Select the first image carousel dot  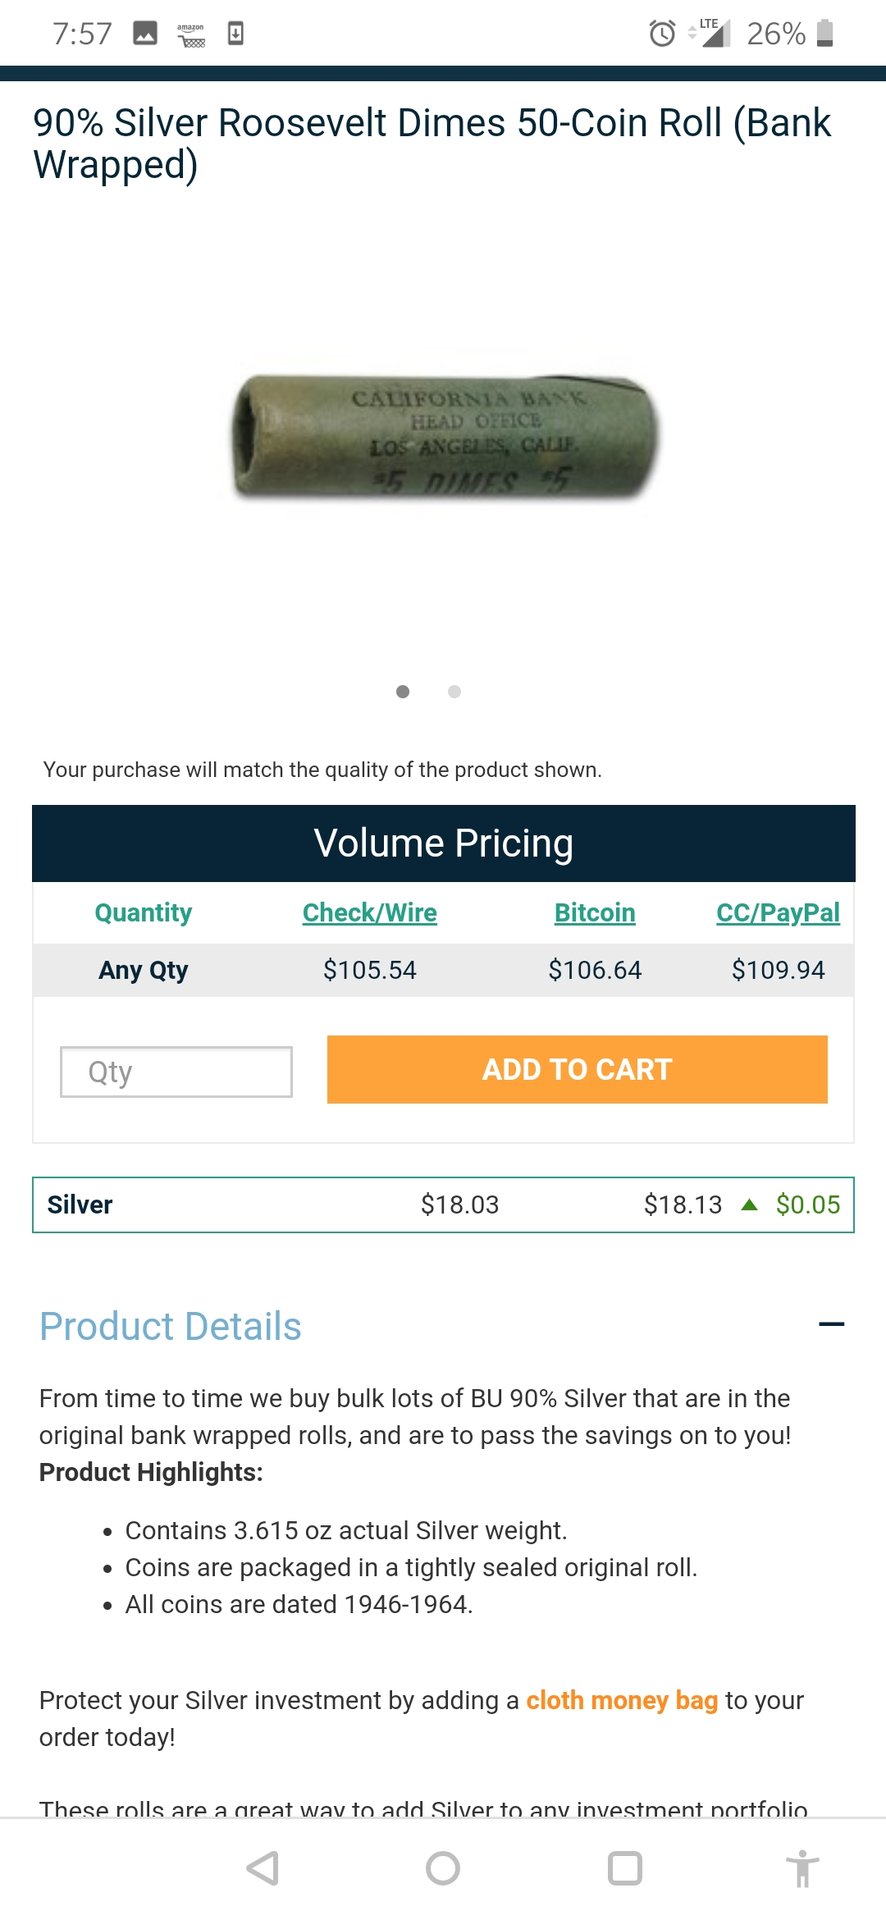pyautogui.click(x=403, y=691)
